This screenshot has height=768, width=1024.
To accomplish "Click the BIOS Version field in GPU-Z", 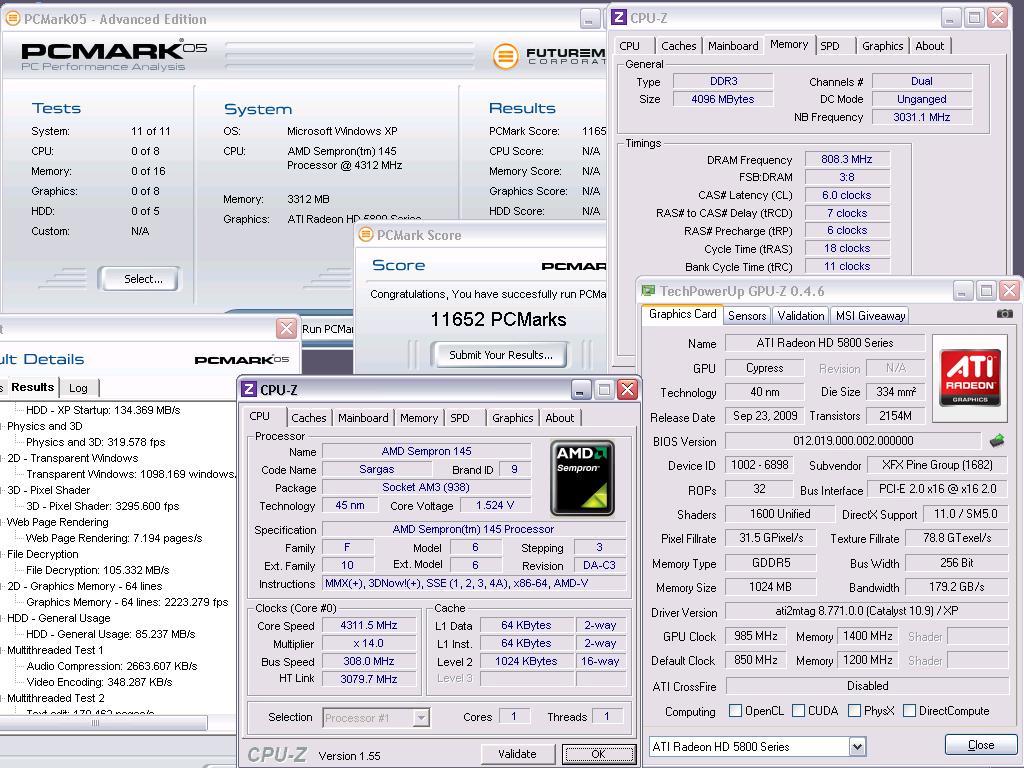I will [853, 441].
